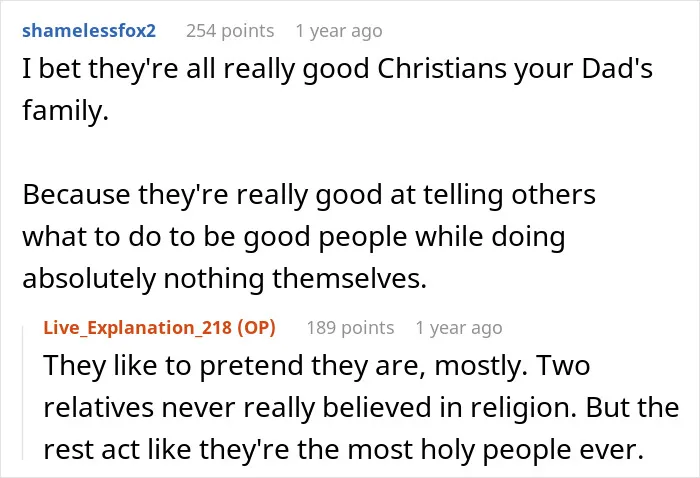Click the word 'Christians' in the top comment
Viewport: 700px width, 478px height.
(442, 69)
